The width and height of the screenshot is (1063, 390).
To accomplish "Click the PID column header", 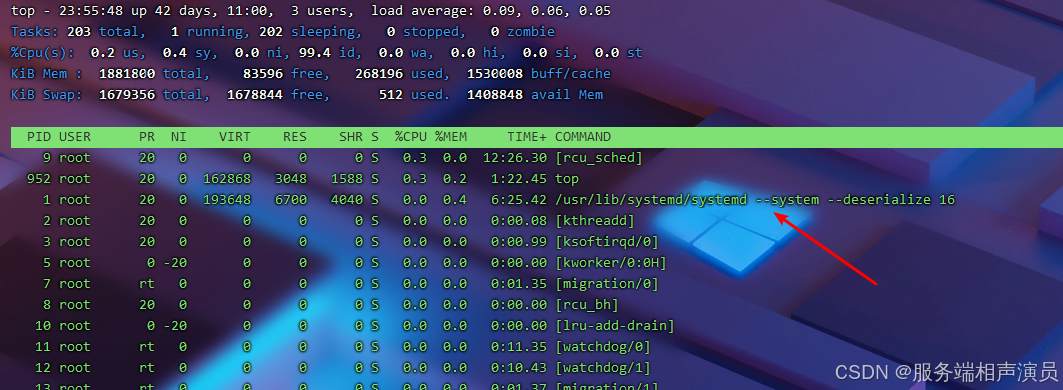I will 39,137.
